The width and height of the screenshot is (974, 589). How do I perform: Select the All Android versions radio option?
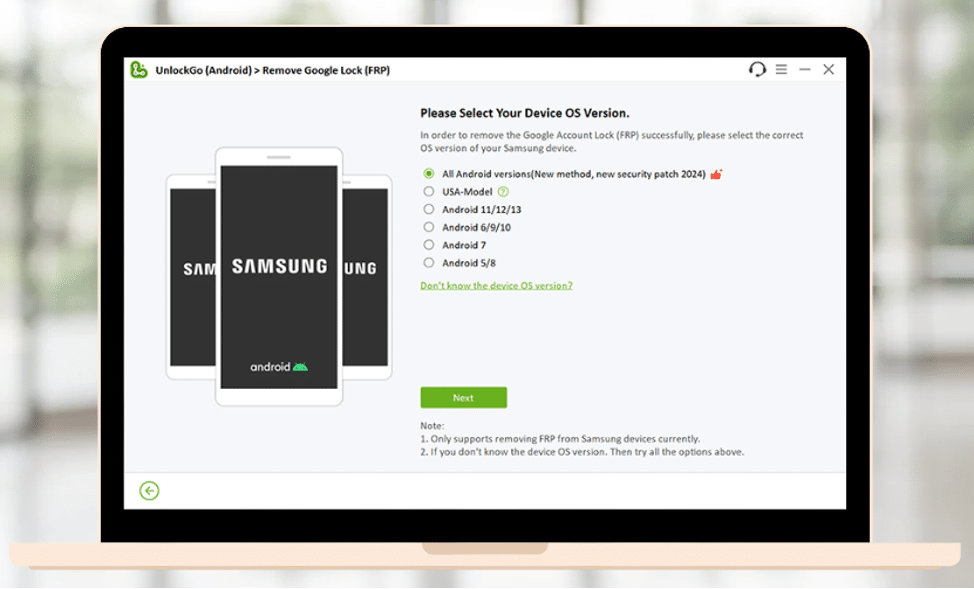[x=429, y=174]
